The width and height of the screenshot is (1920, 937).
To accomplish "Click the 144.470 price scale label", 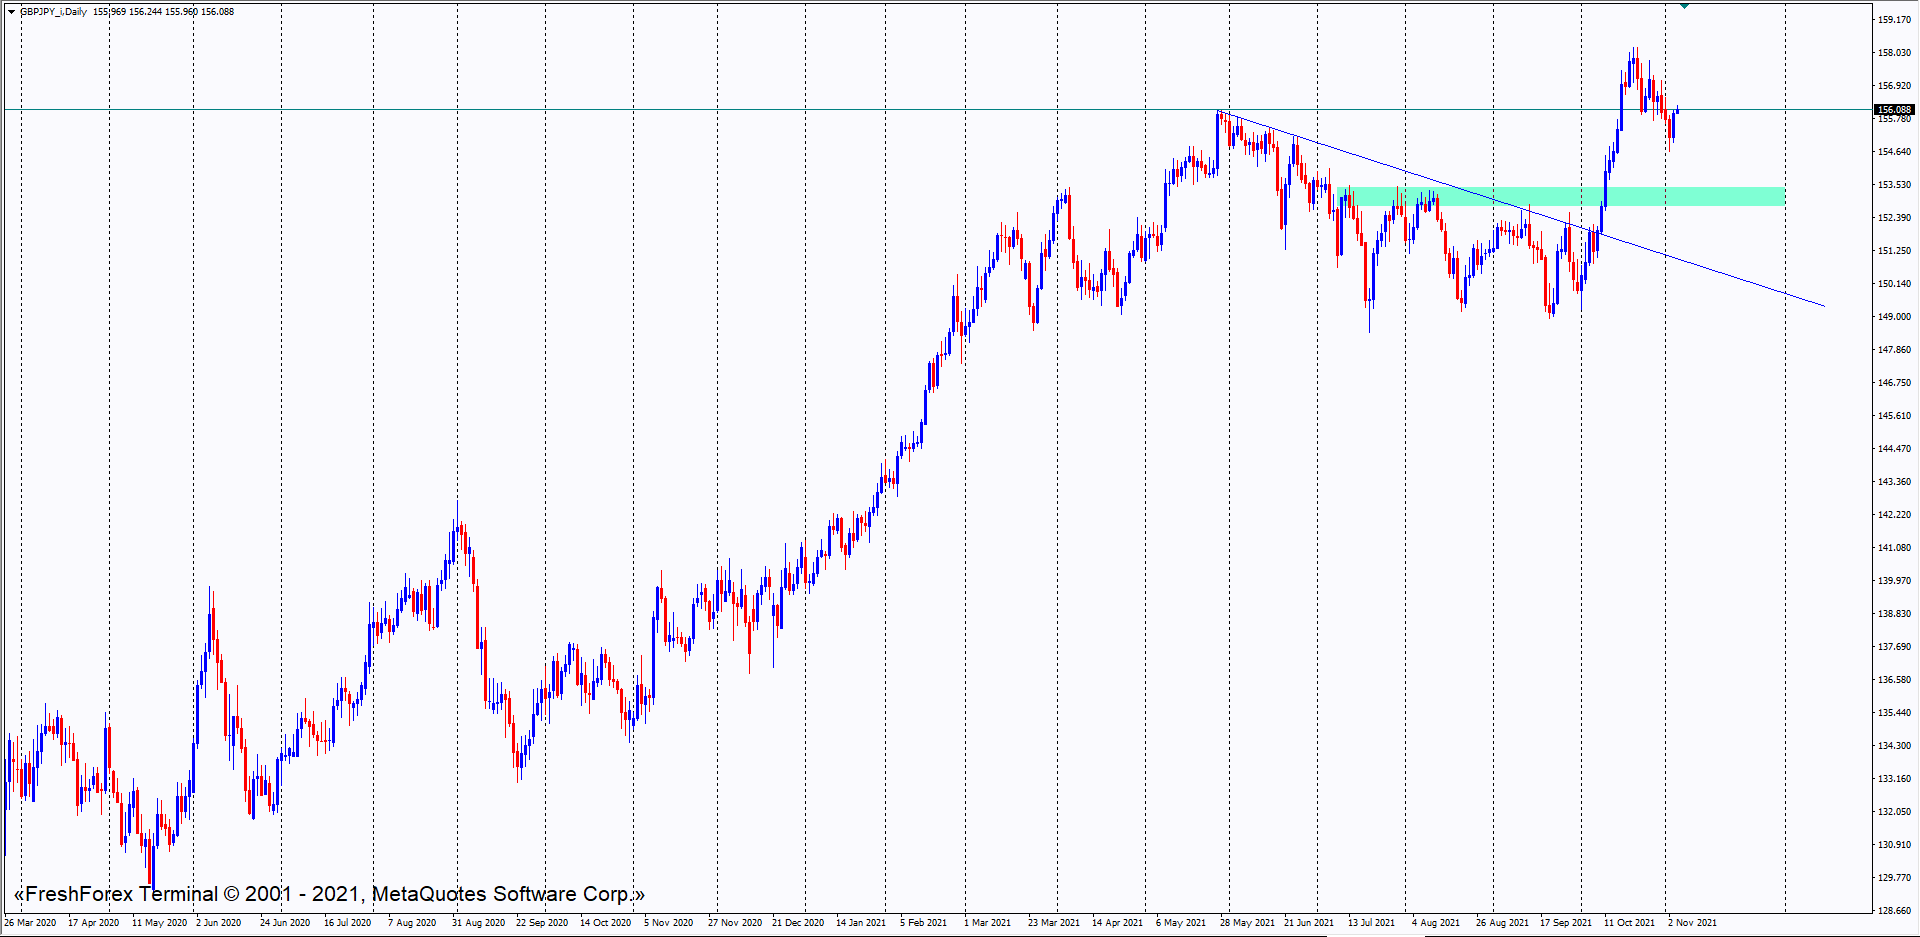I will pyautogui.click(x=1894, y=449).
